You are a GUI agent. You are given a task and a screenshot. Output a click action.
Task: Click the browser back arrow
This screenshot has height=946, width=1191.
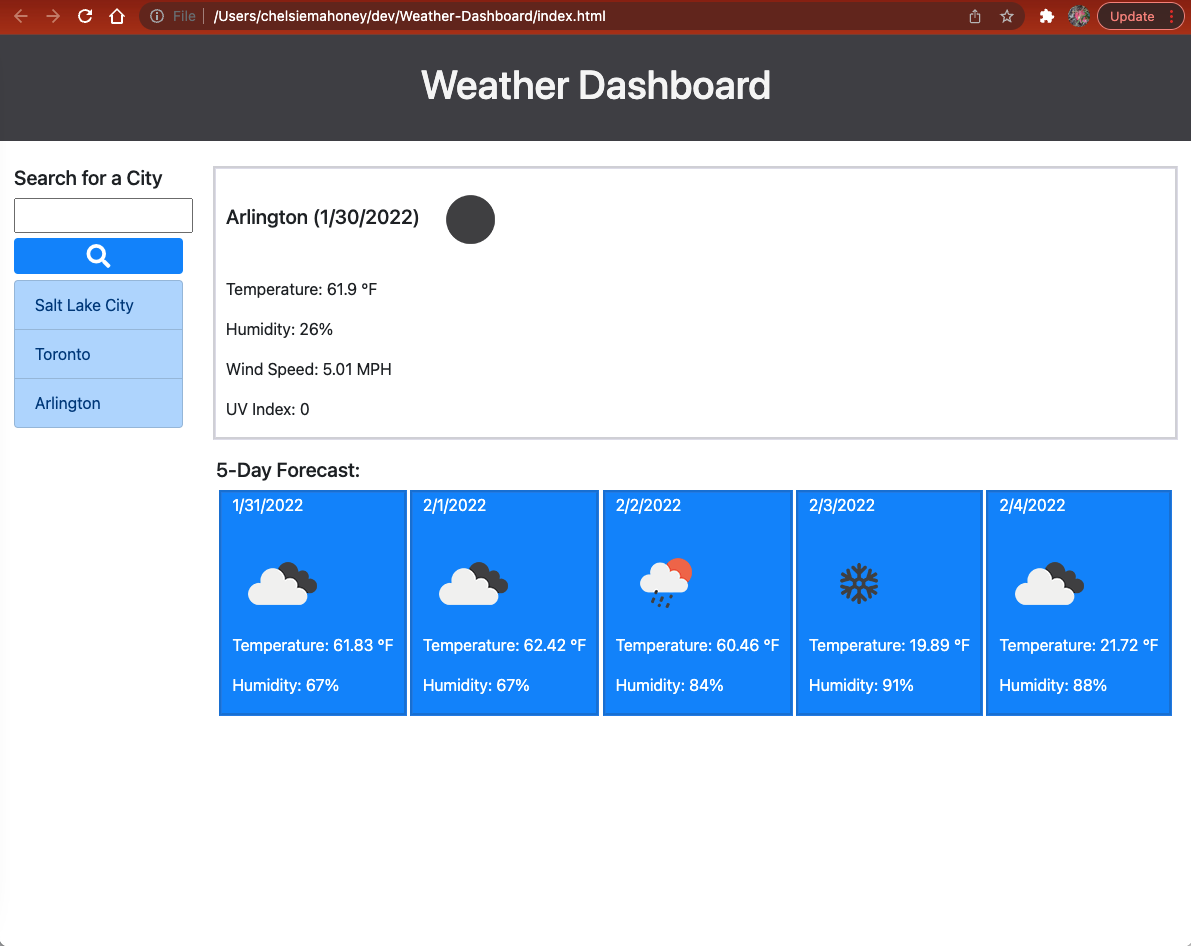point(21,16)
